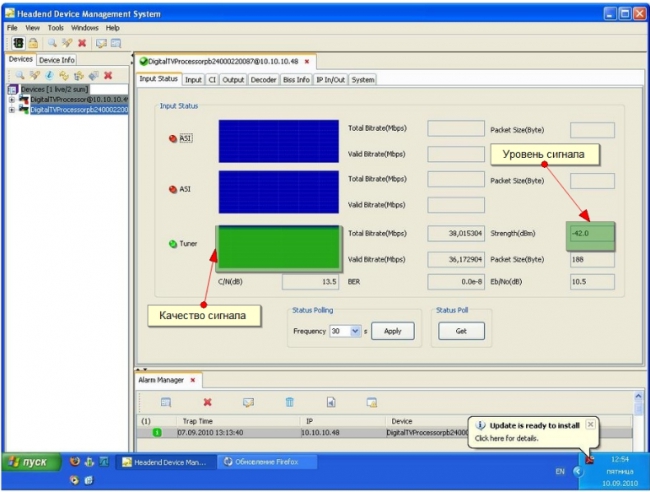Expand the second DigitalTVProcessorpb tree node
Viewport: 650px width, 492px height.
[x=12, y=110]
